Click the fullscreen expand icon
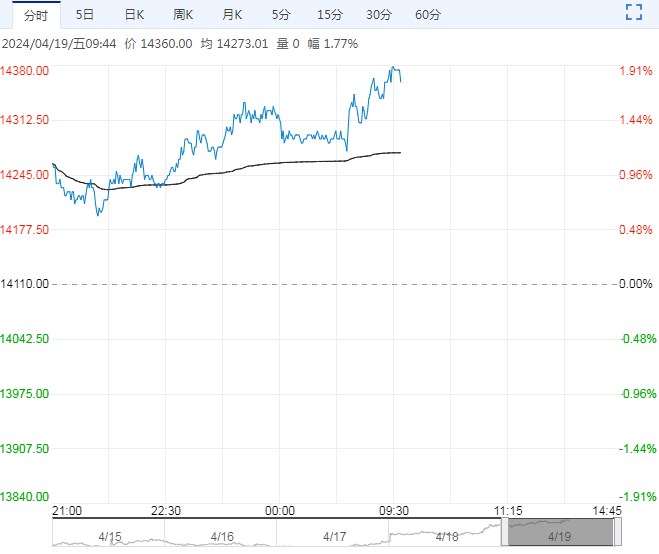 tap(633, 14)
